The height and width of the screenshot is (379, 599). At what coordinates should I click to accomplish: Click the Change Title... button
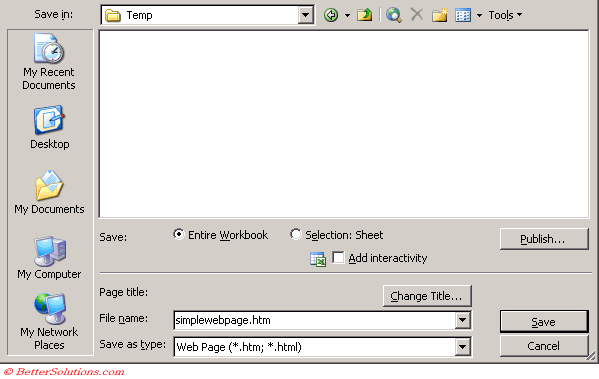coord(427,296)
